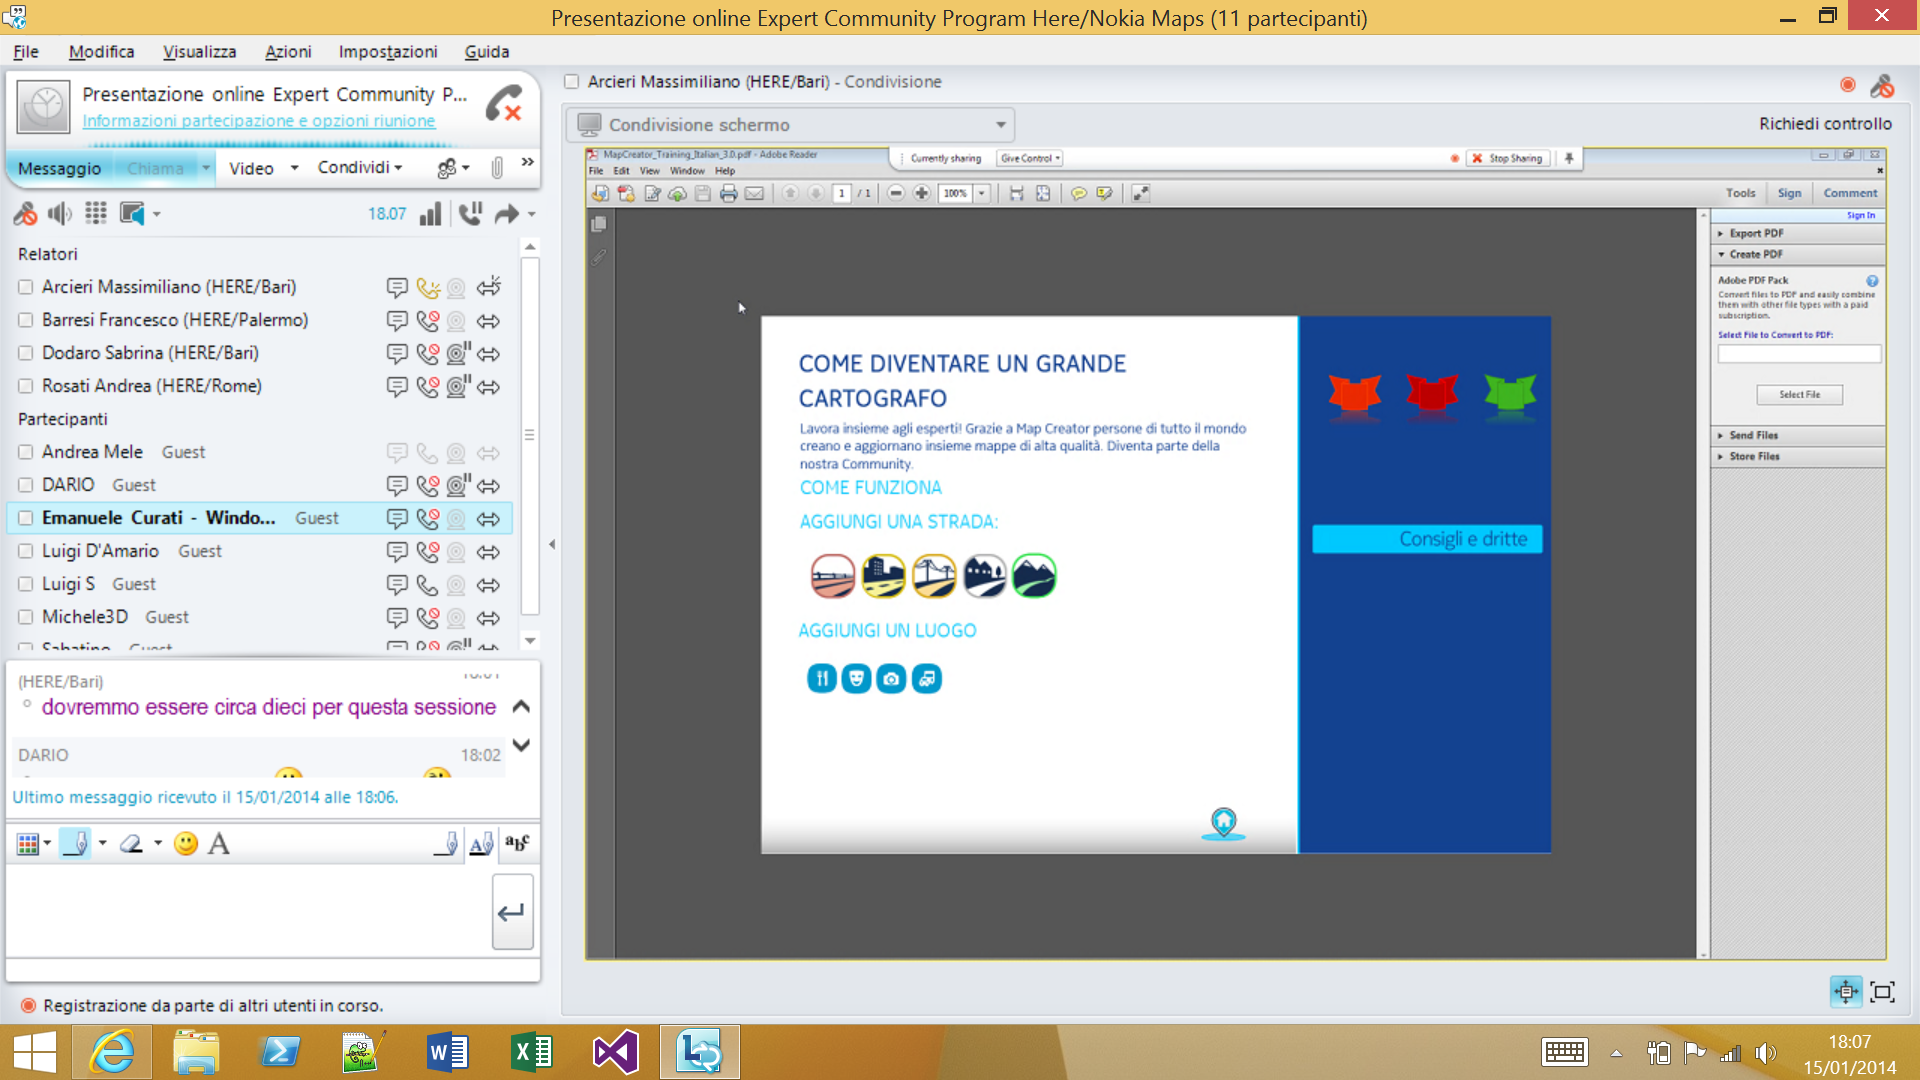Image resolution: width=1920 pixels, height=1080 pixels.
Task: Send the message with enter arrow button
Action: pyautogui.click(x=512, y=911)
